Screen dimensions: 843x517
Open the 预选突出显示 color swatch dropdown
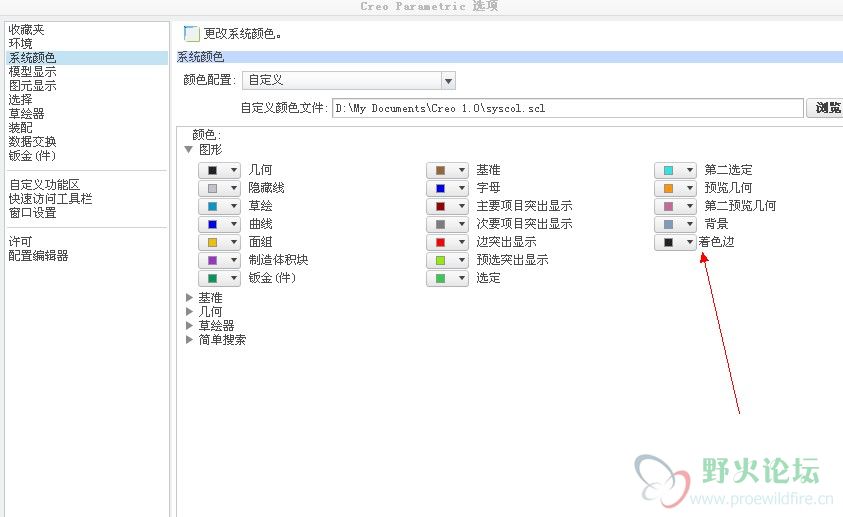[447, 260]
